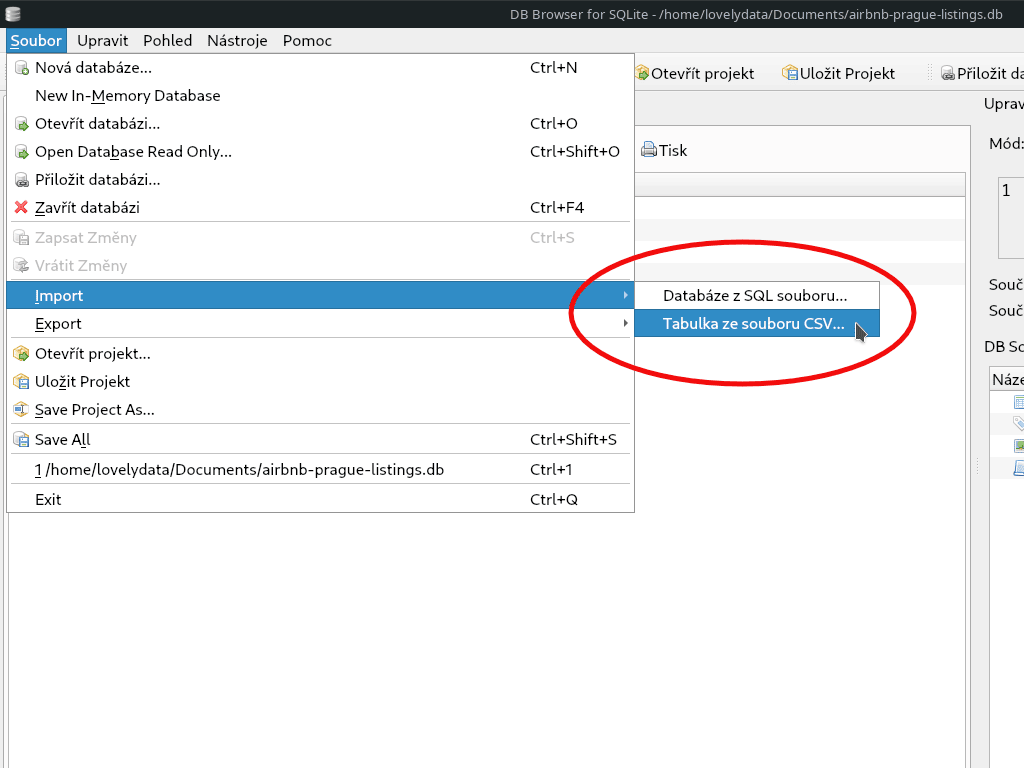Select Open Database Read Only... entry
1024x768 pixels.
pyautogui.click(x=320, y=152)
